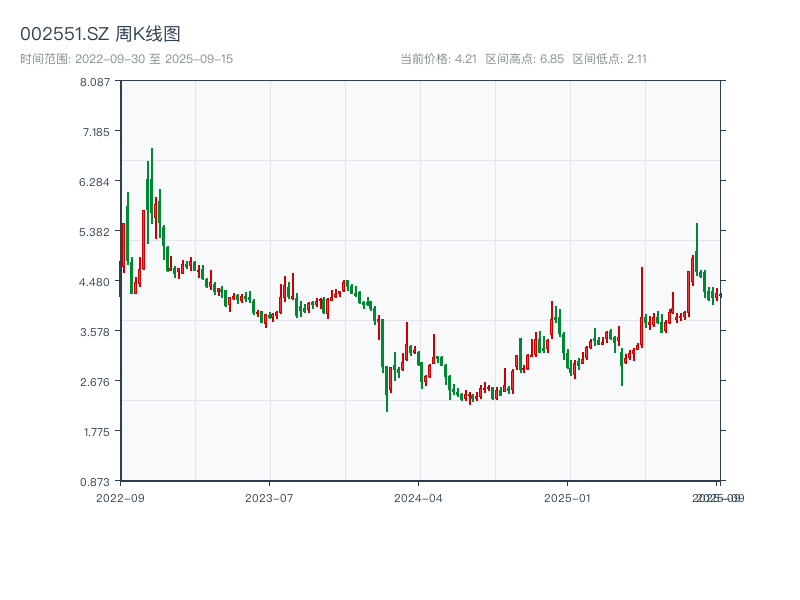Click the 区间高点: 6.85 label

tap(524, 59)
